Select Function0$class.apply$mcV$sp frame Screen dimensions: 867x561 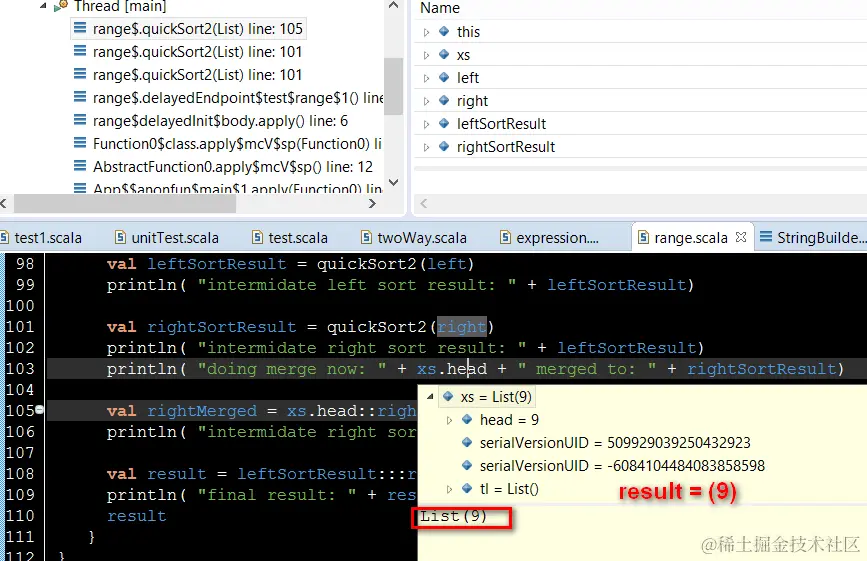click(x=228, y=144)
